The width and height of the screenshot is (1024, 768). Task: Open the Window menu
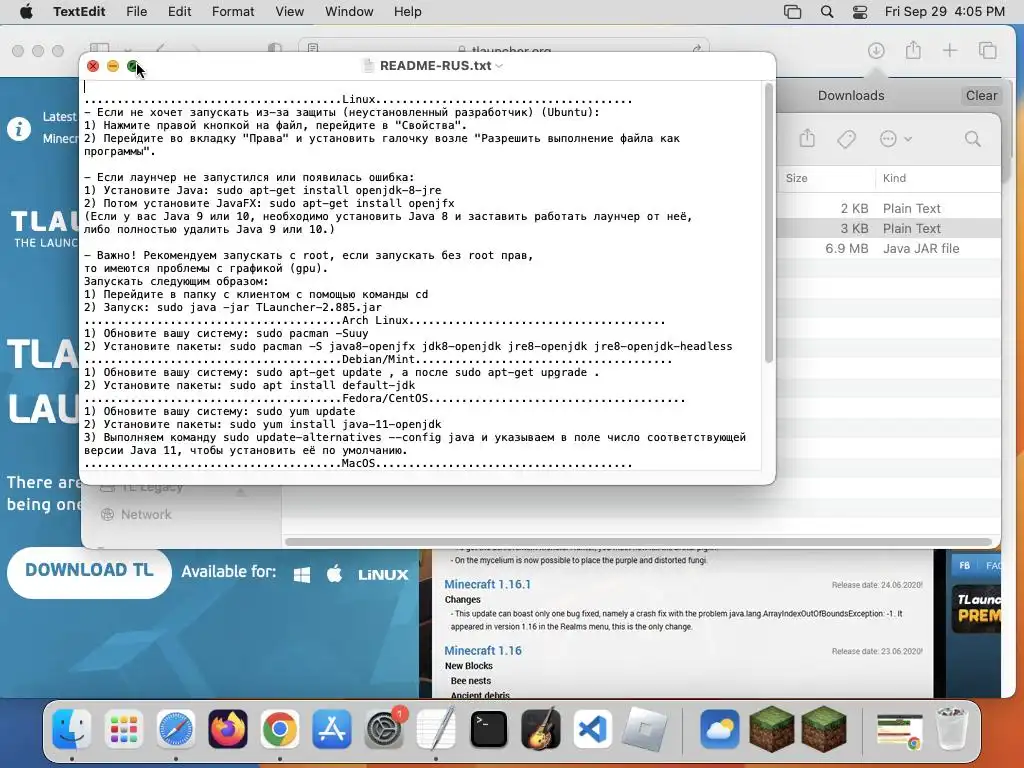tap(349, 12)
